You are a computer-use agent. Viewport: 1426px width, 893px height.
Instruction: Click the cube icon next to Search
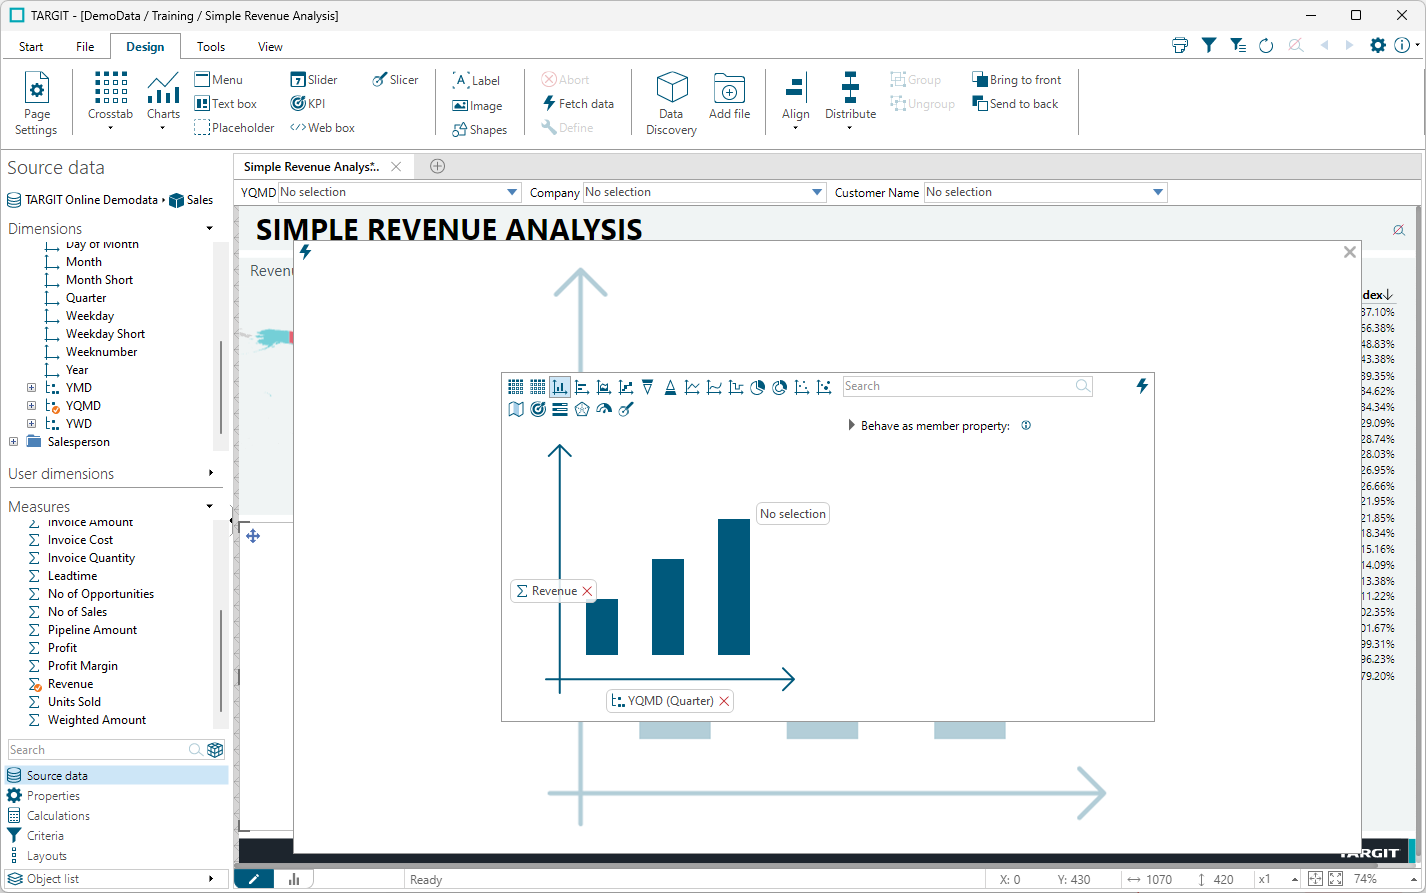point(215,750)
